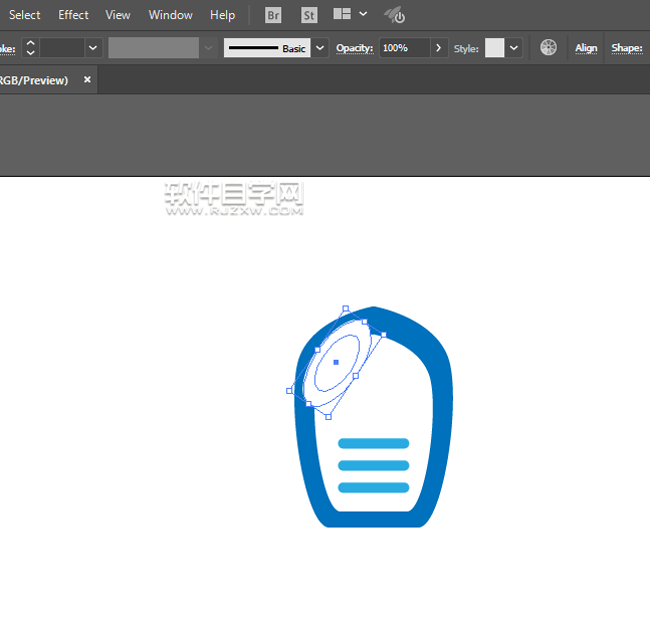Viewport: 650px width, 621px height.
Task: Click the Opacity label link
Action: tap(354, 48)
